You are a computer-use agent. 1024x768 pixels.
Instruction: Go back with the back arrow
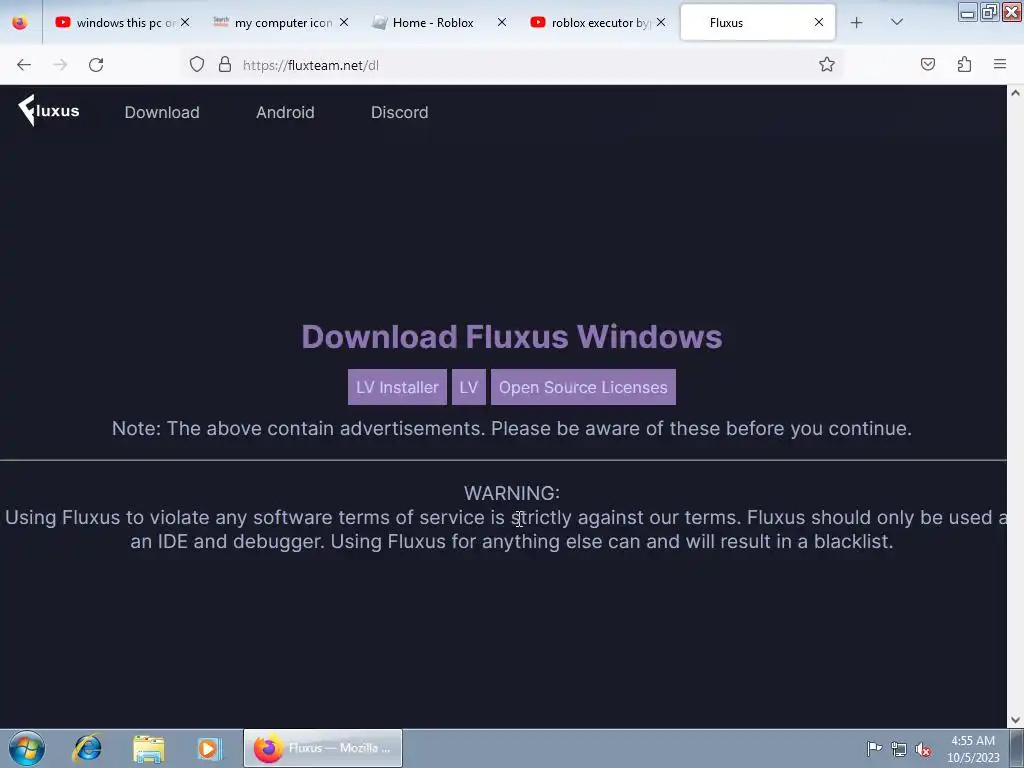point(24,65)
